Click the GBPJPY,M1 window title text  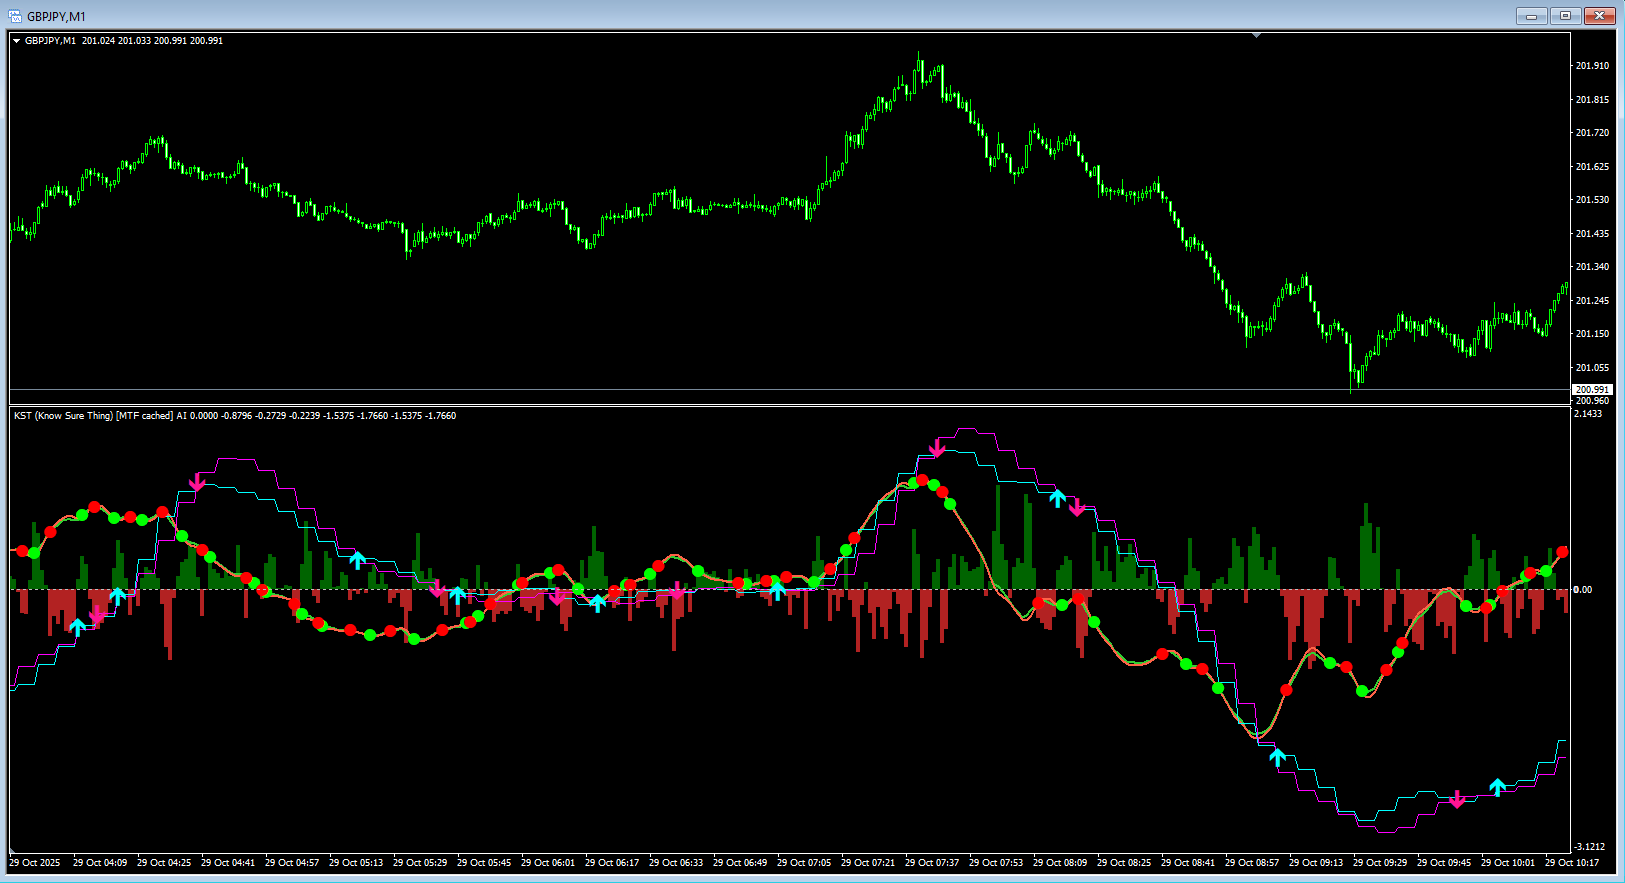[x=56, y=17]
